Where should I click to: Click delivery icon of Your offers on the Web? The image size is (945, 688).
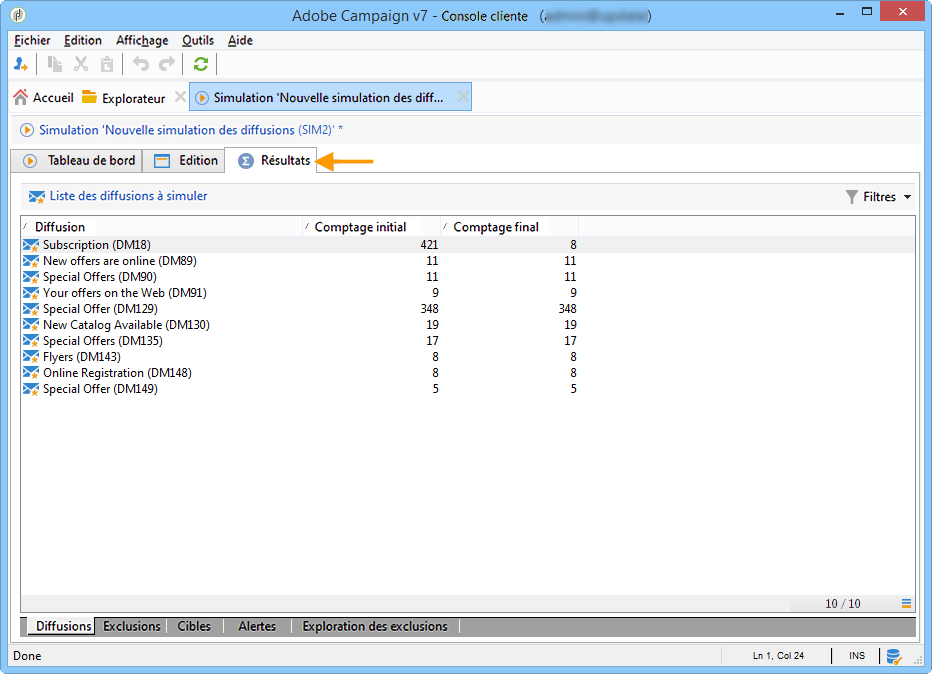tap(31, 293)
